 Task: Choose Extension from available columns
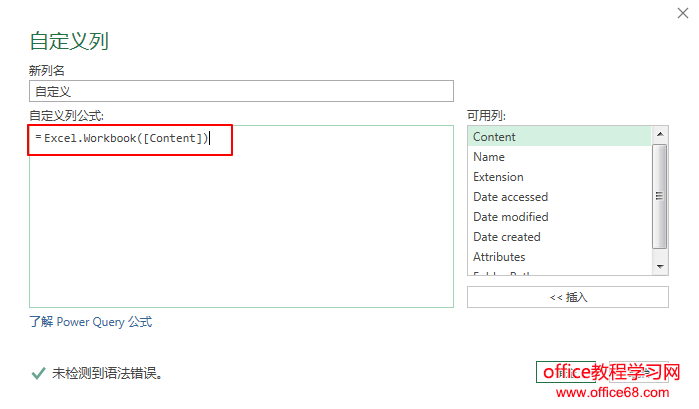pyautogui.click(x=498, y=177)
